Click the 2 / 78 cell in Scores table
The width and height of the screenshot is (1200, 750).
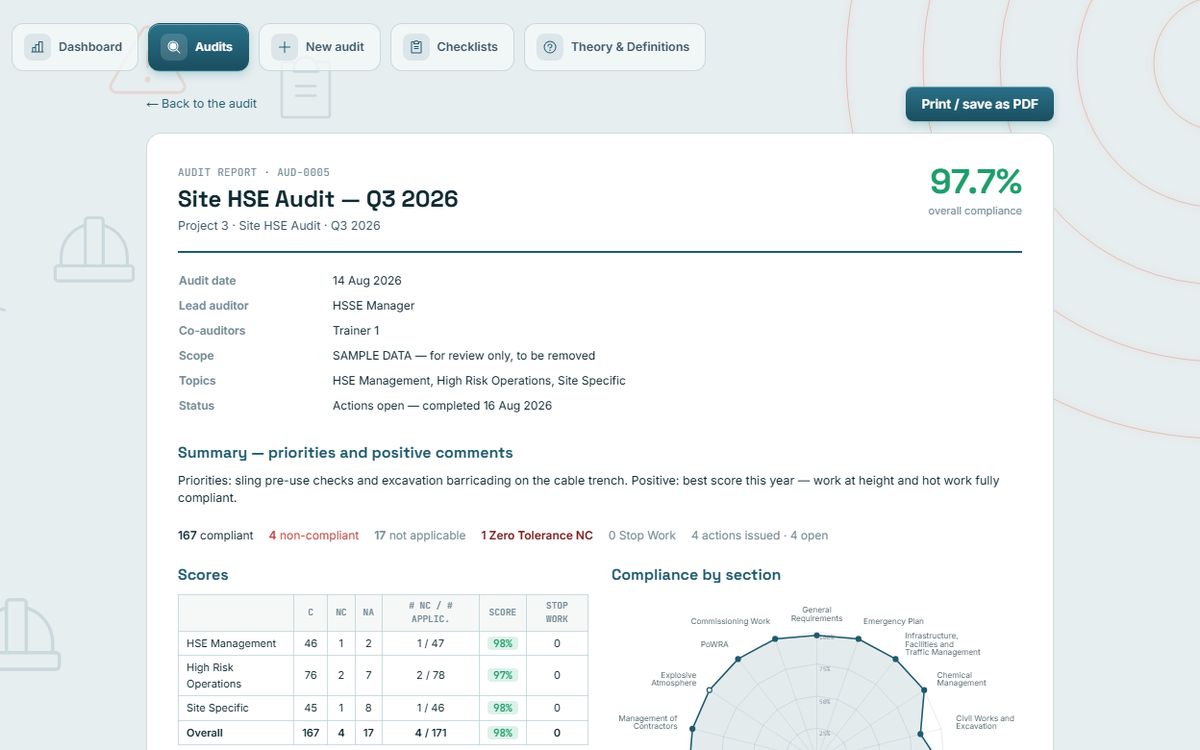pyautogui.click(x=432, y=676)
